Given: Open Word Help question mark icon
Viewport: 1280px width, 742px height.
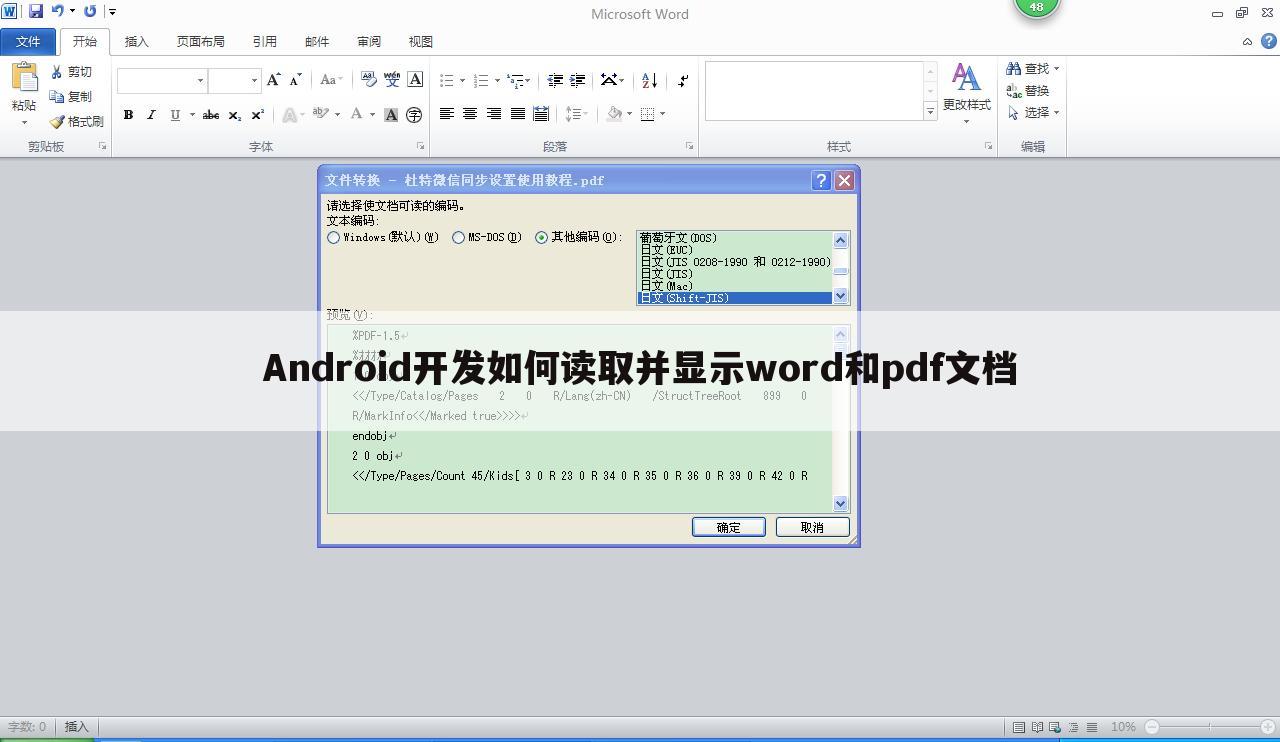Looking at the screenshot, I should [x=1268, y=41].
